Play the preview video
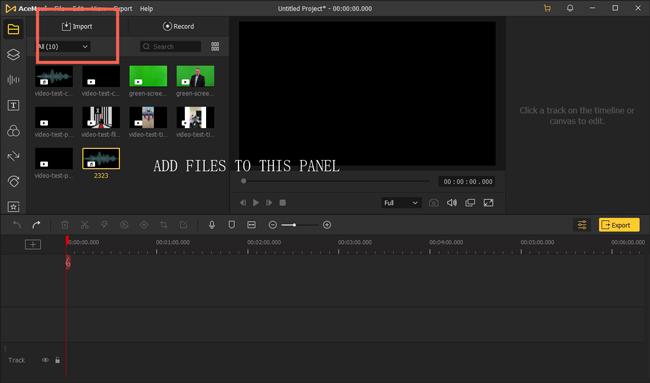Viewport: 650px width, 383px height. tap(256, 203)
